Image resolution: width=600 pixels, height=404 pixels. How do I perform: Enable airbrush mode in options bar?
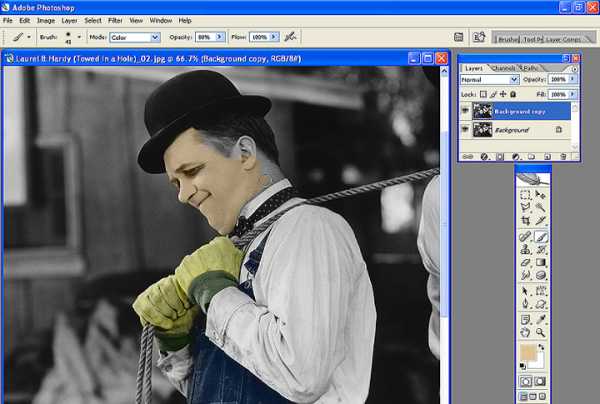[290, 37]
